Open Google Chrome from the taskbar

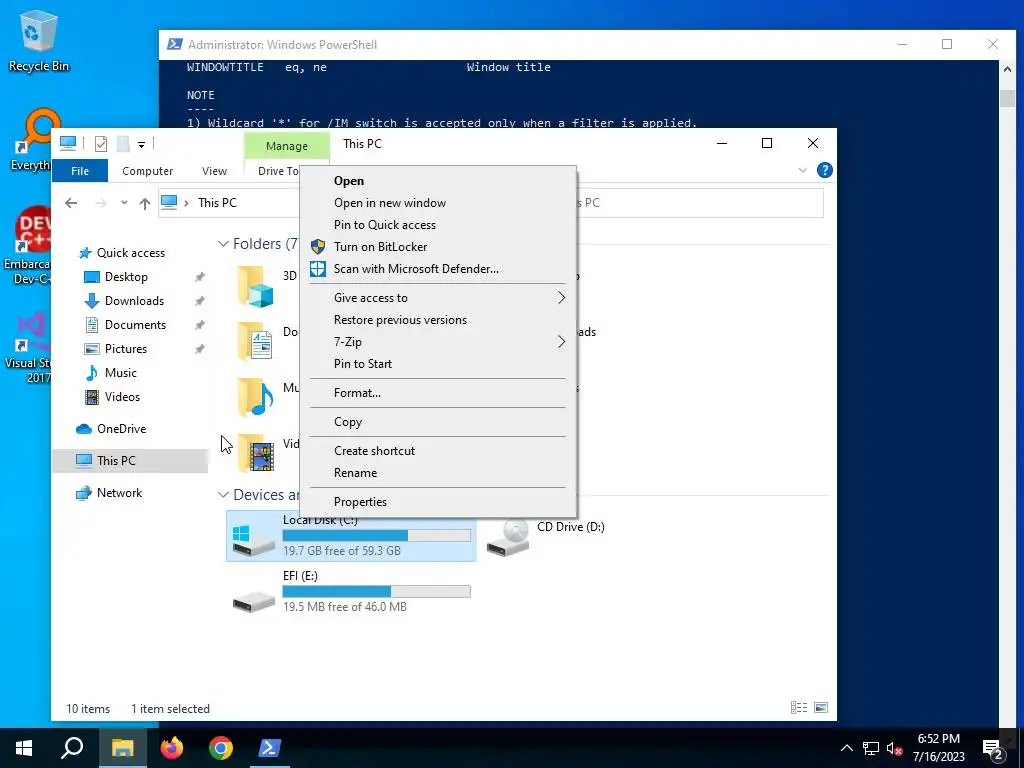coord(221,748)
